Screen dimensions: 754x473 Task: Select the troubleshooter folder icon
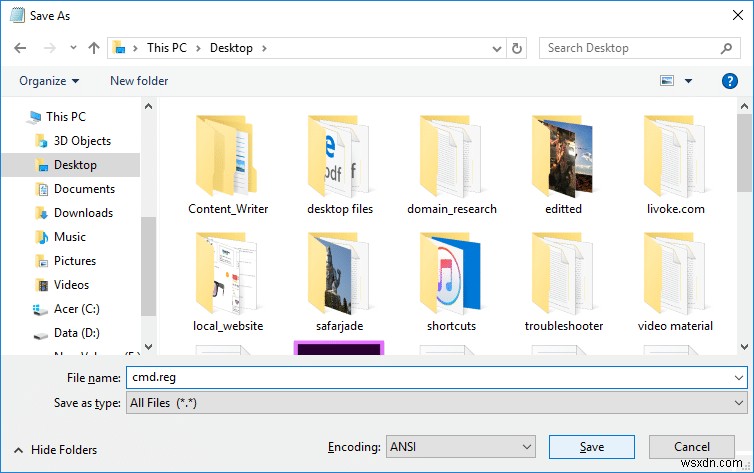[x=563, y=273]
